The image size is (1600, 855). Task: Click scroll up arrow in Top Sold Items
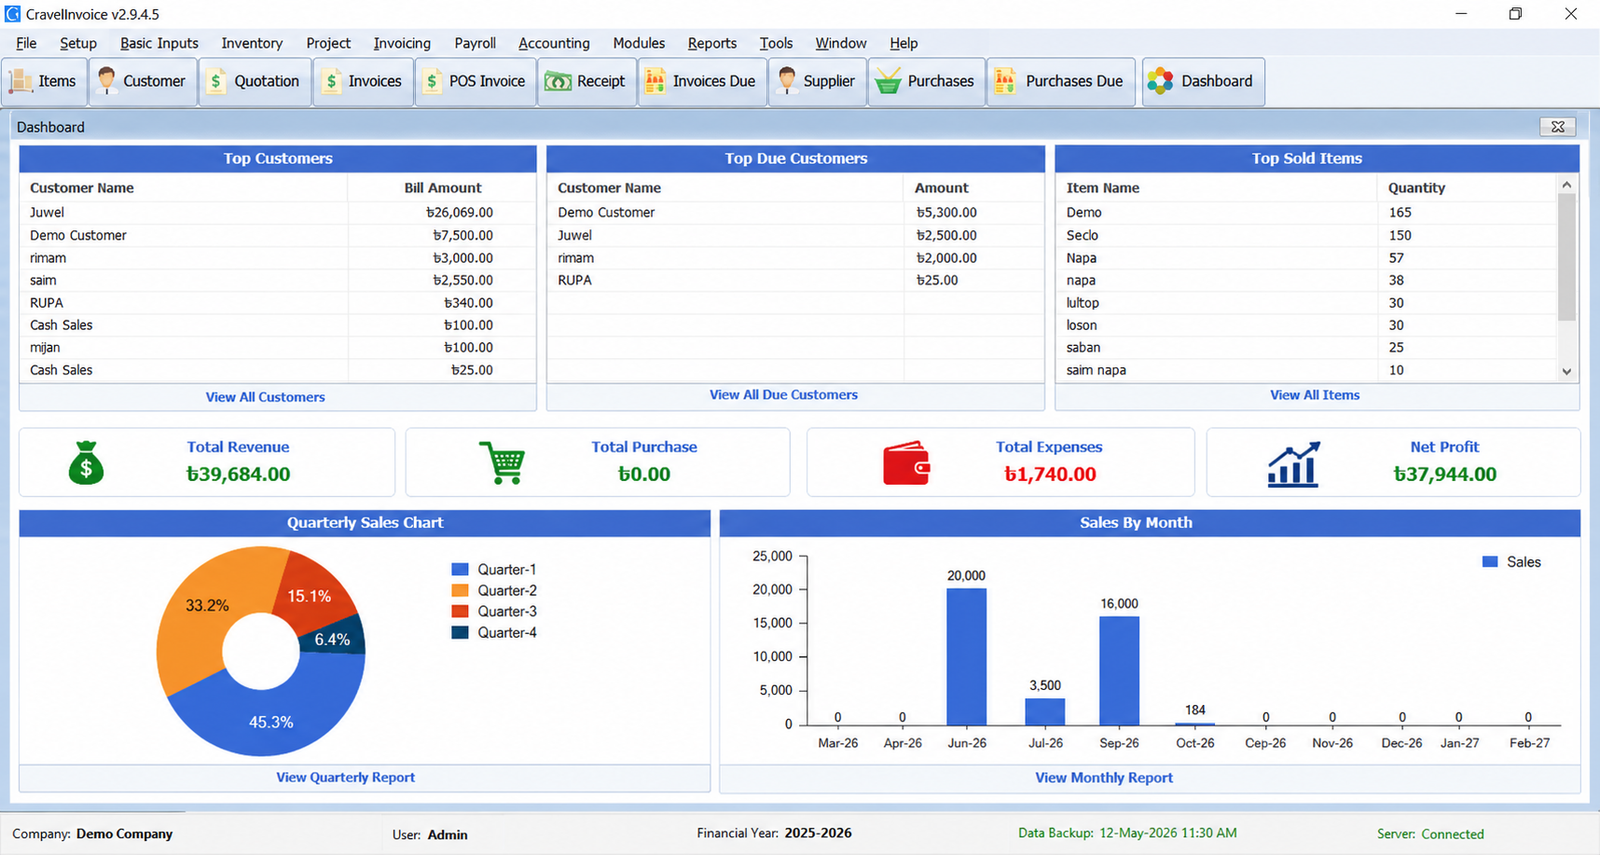click(1567, 185)
